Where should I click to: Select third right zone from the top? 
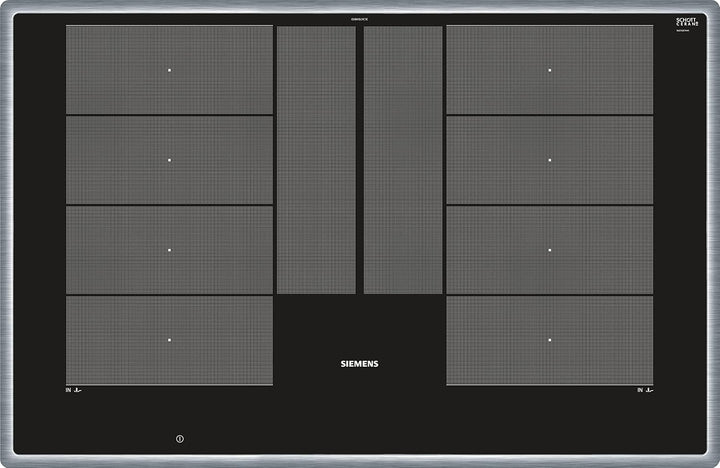click(x=549, y=250)
